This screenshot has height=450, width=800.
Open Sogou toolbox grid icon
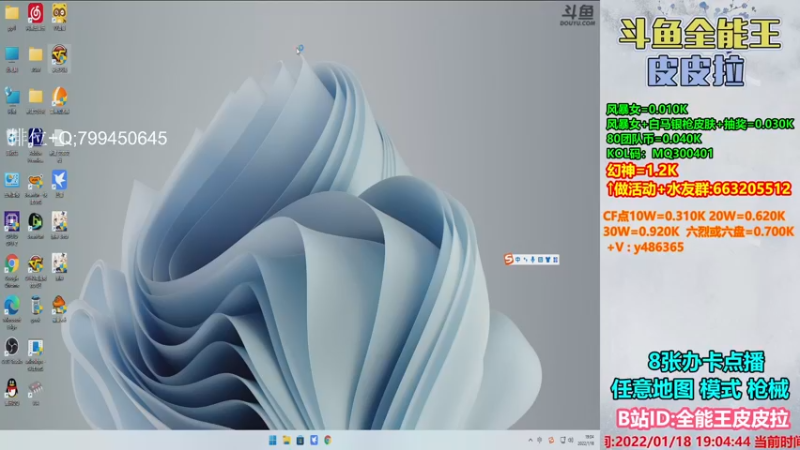(555, 260)
